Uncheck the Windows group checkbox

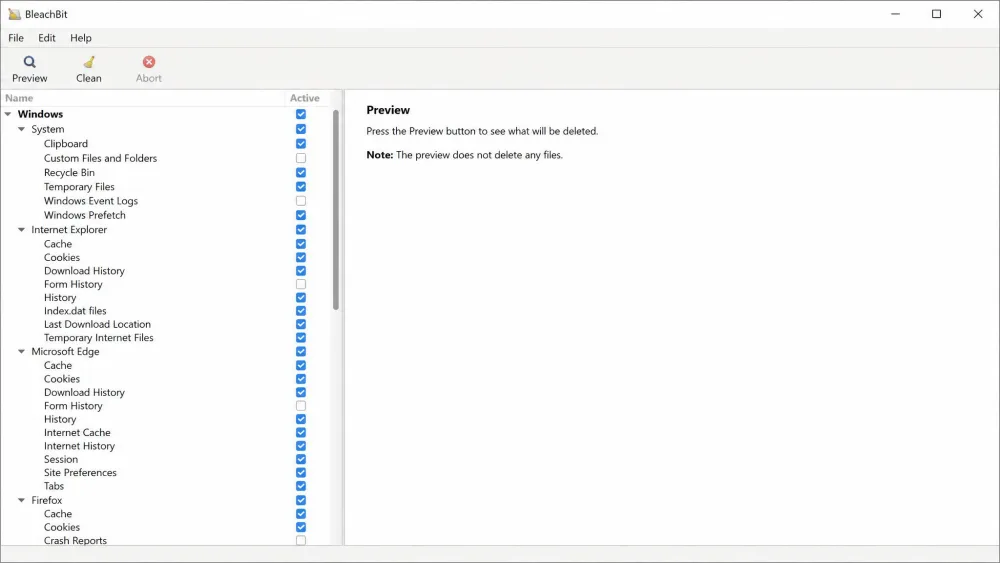[301, 114]
